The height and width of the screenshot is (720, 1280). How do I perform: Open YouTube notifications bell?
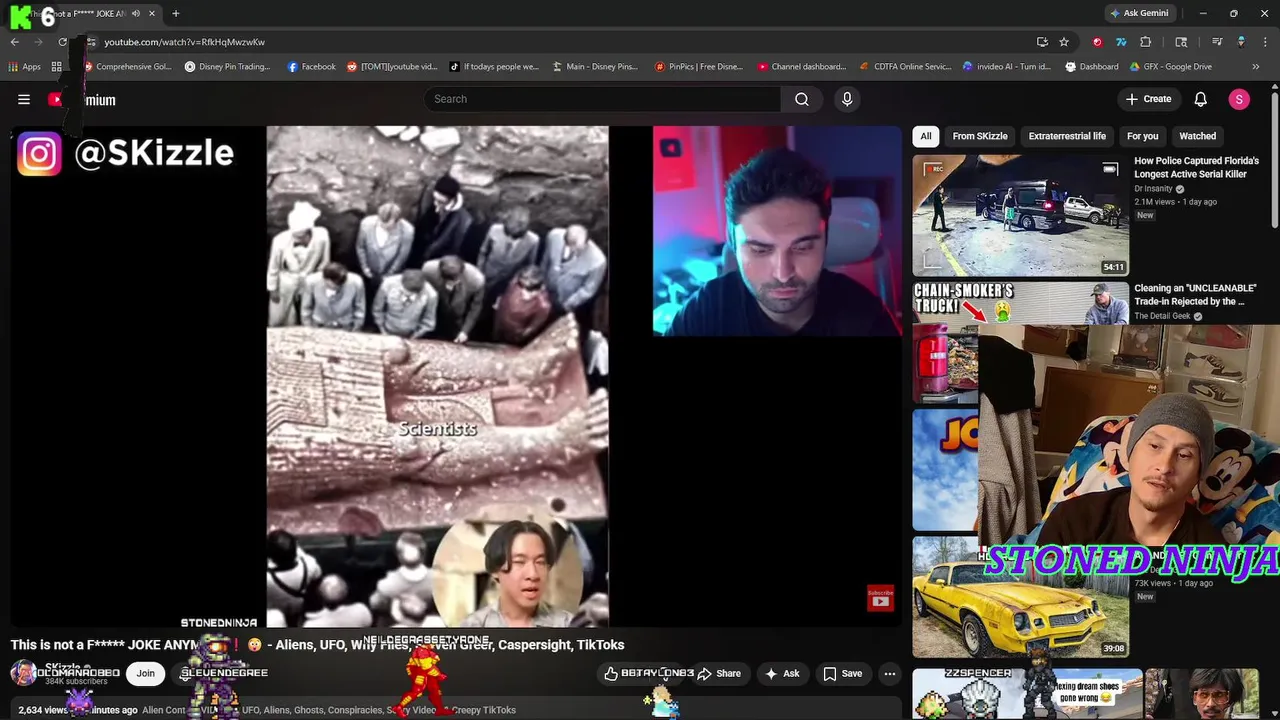1201,99
